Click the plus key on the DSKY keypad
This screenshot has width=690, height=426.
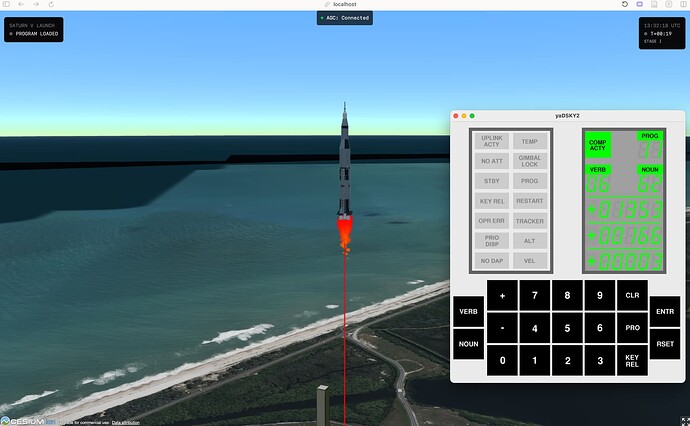pos(502,296)
